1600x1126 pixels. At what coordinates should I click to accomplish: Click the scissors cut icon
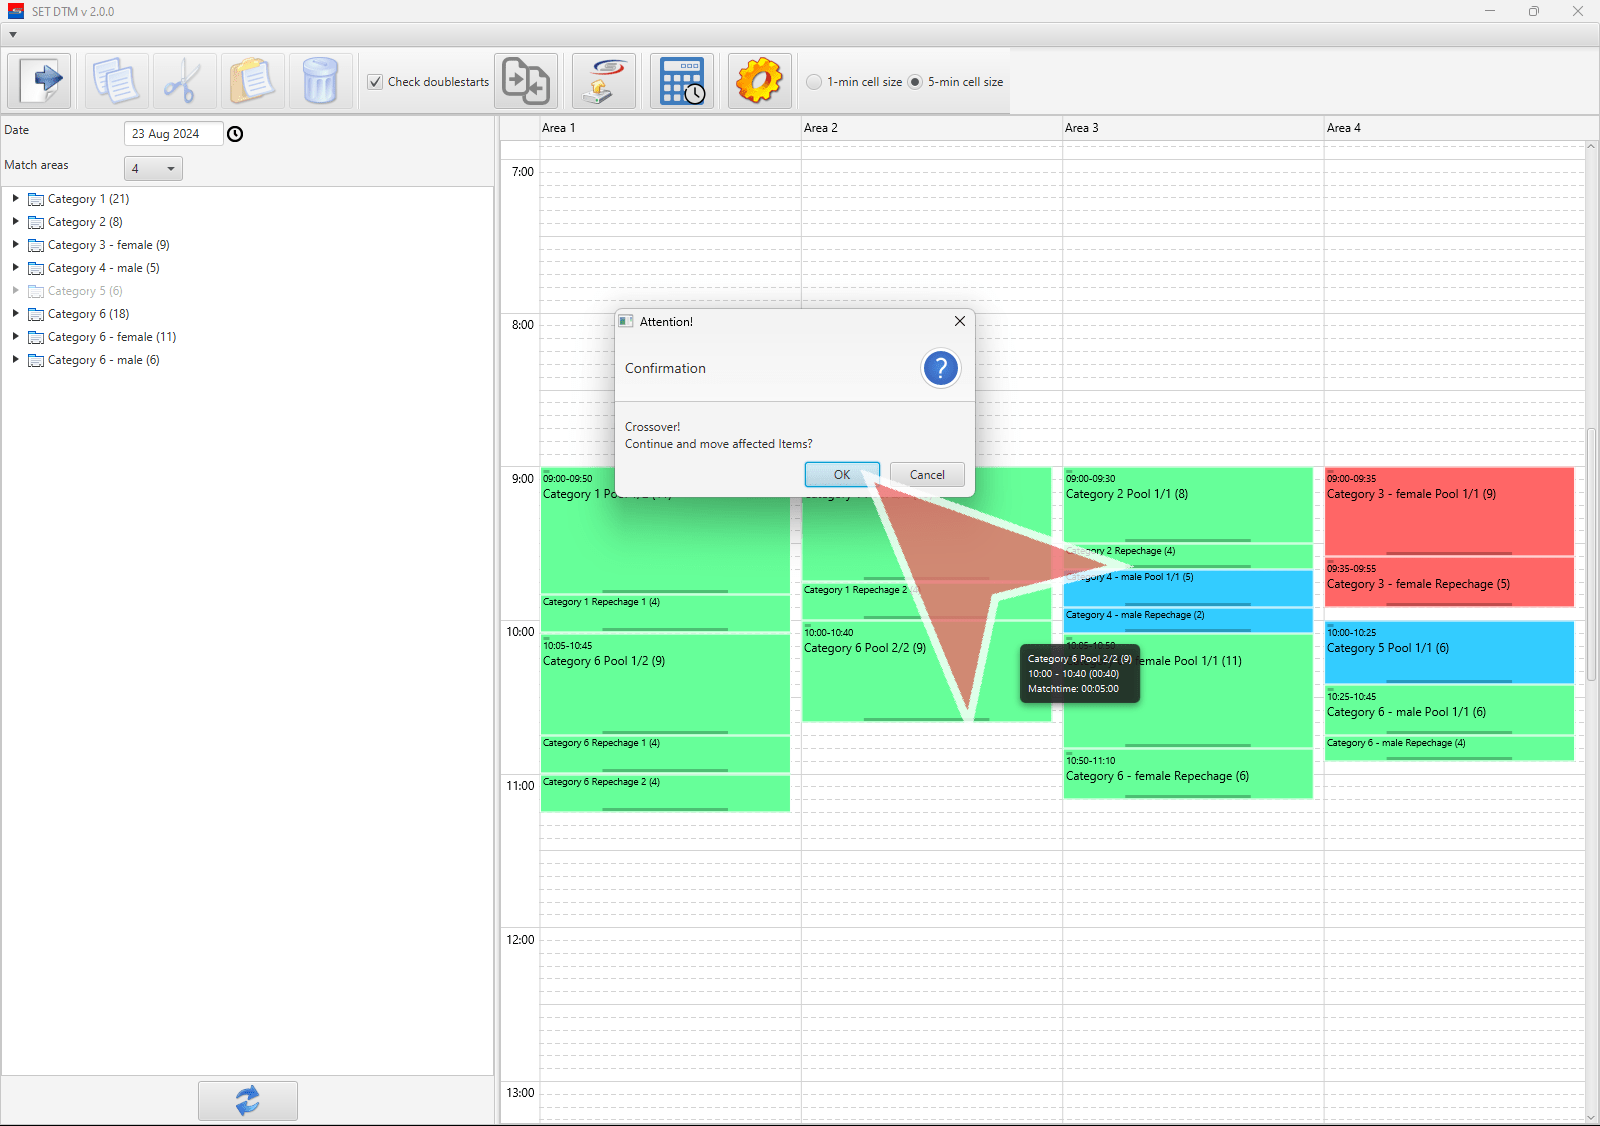[184, 81]
